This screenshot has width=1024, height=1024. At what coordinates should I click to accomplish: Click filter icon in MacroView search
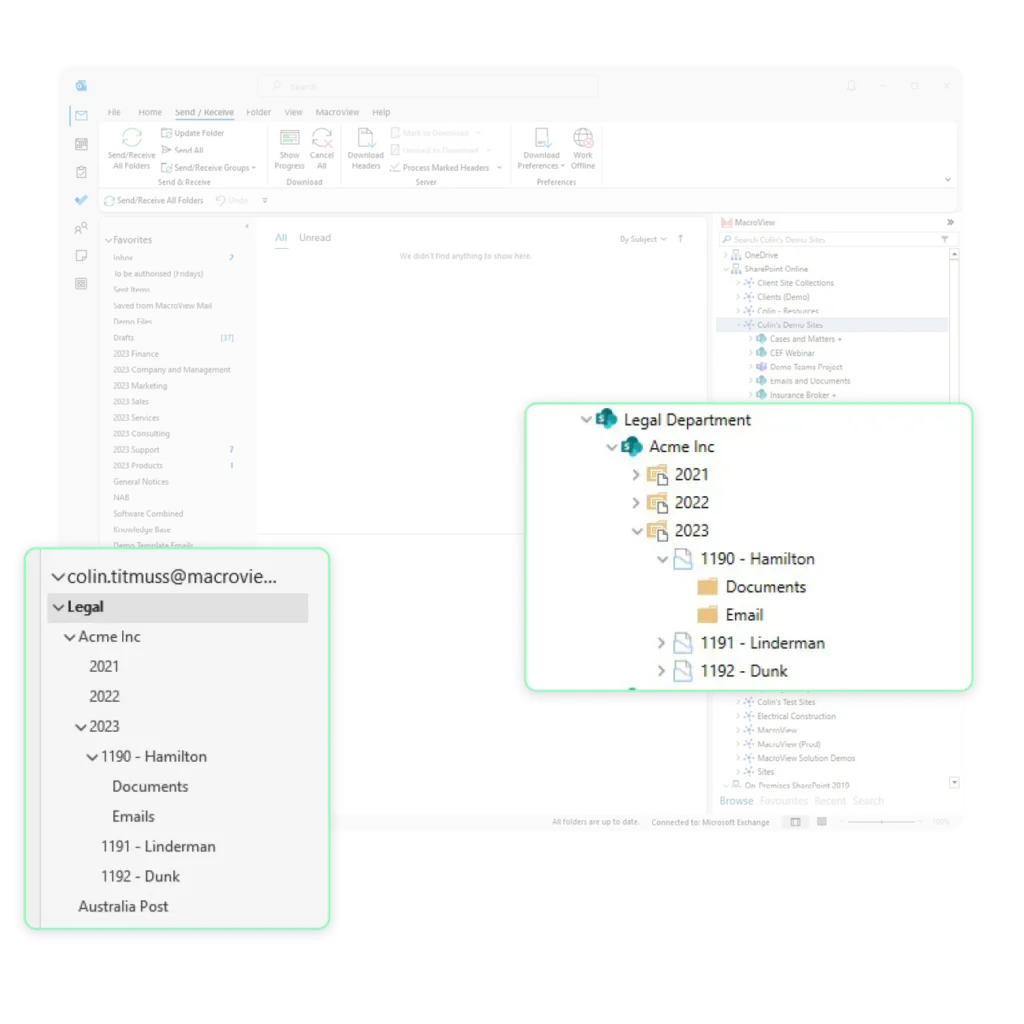point(944,240)
